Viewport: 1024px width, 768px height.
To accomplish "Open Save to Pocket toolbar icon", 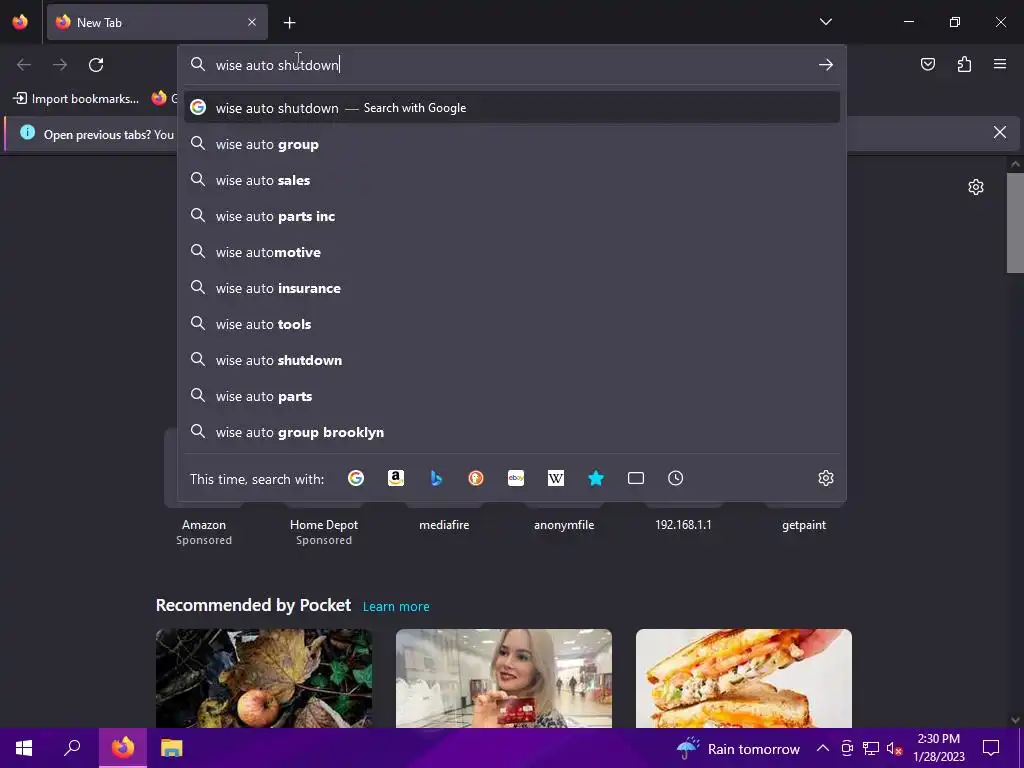I will point(927,64).
